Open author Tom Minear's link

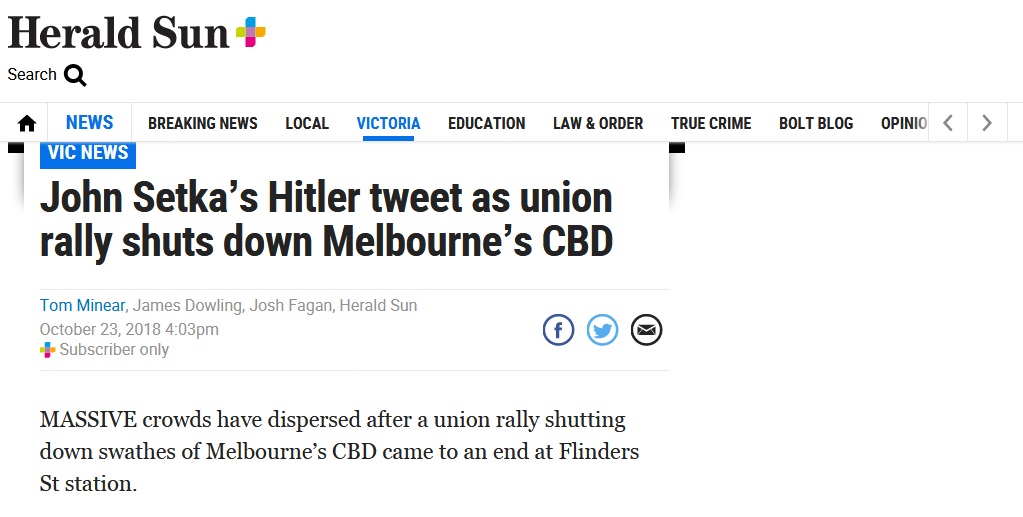pyautogui.click(x=82, y=306)
